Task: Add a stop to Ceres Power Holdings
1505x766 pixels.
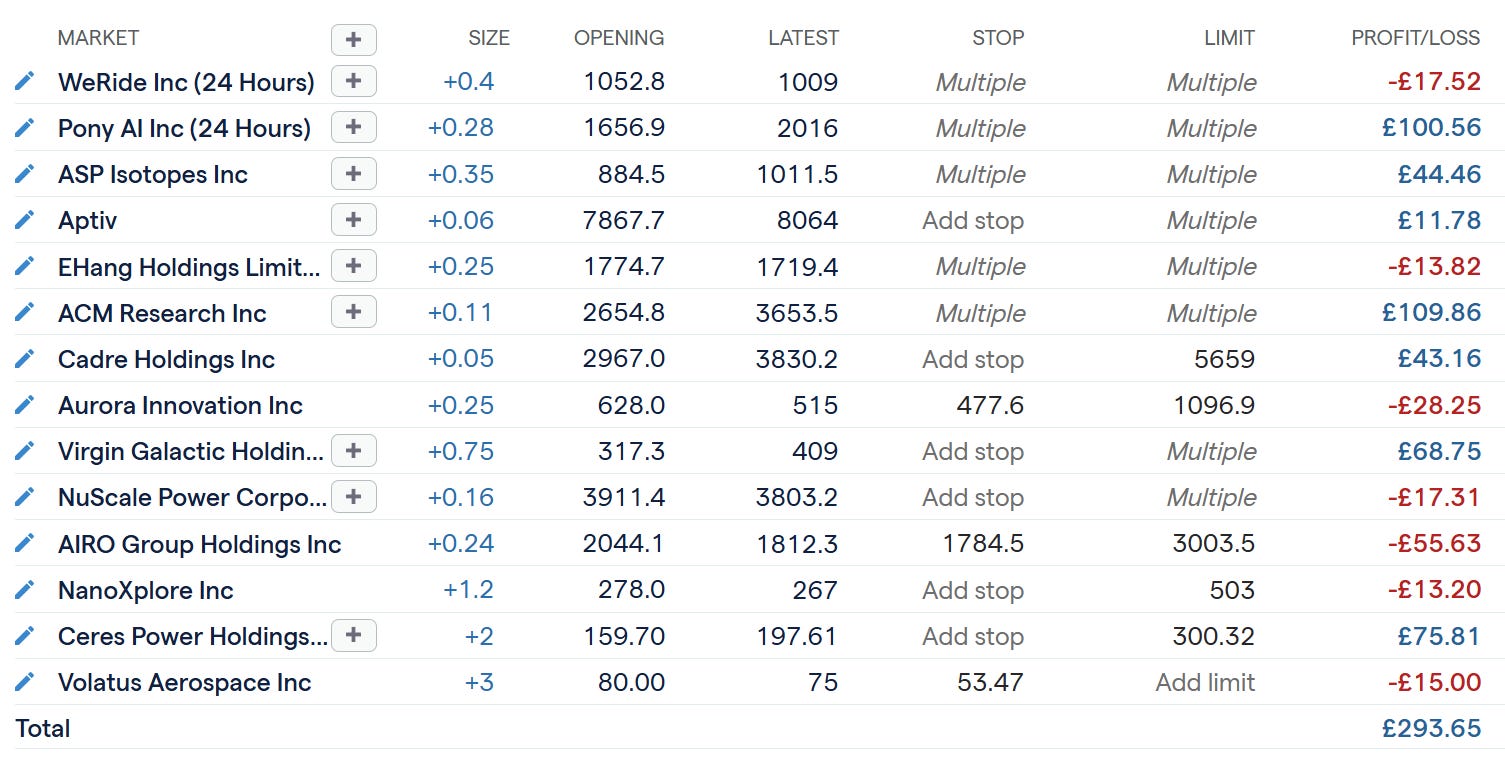Action: tap(972, 636)
